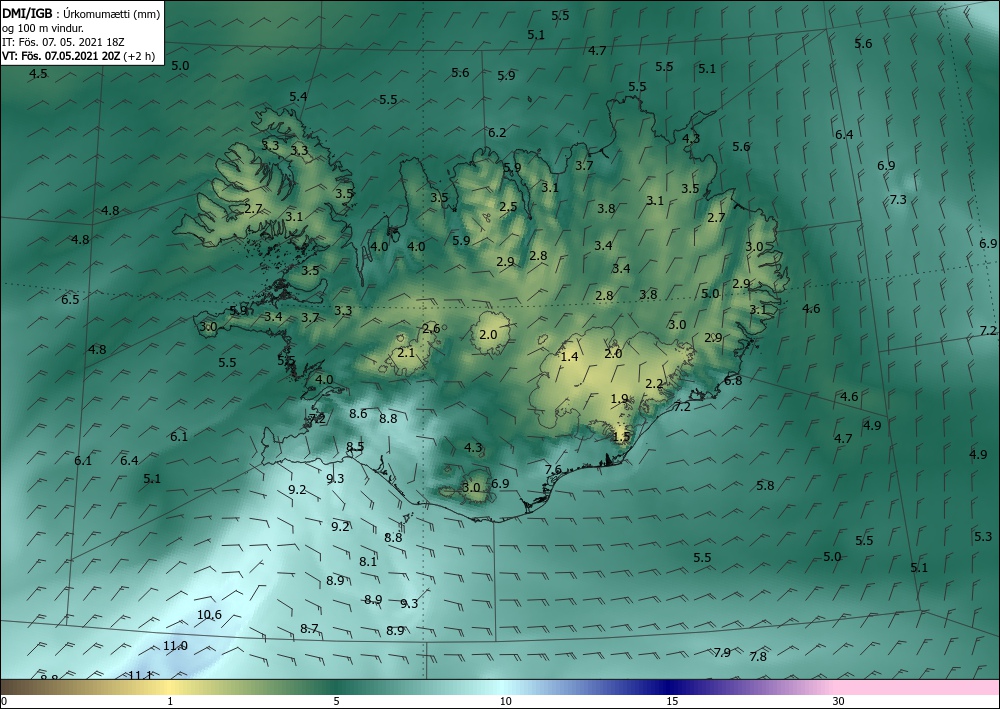
Task: Click the value 6.5 on the map
Action: coord(70,299)
